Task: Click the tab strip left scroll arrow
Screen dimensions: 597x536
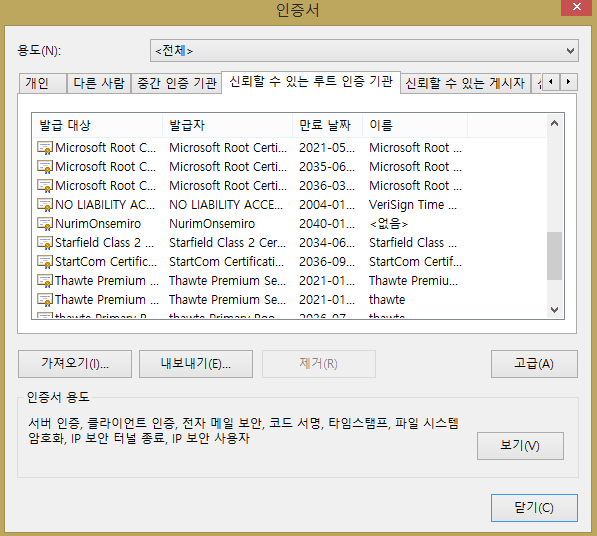Action: (x=551, y=82)
